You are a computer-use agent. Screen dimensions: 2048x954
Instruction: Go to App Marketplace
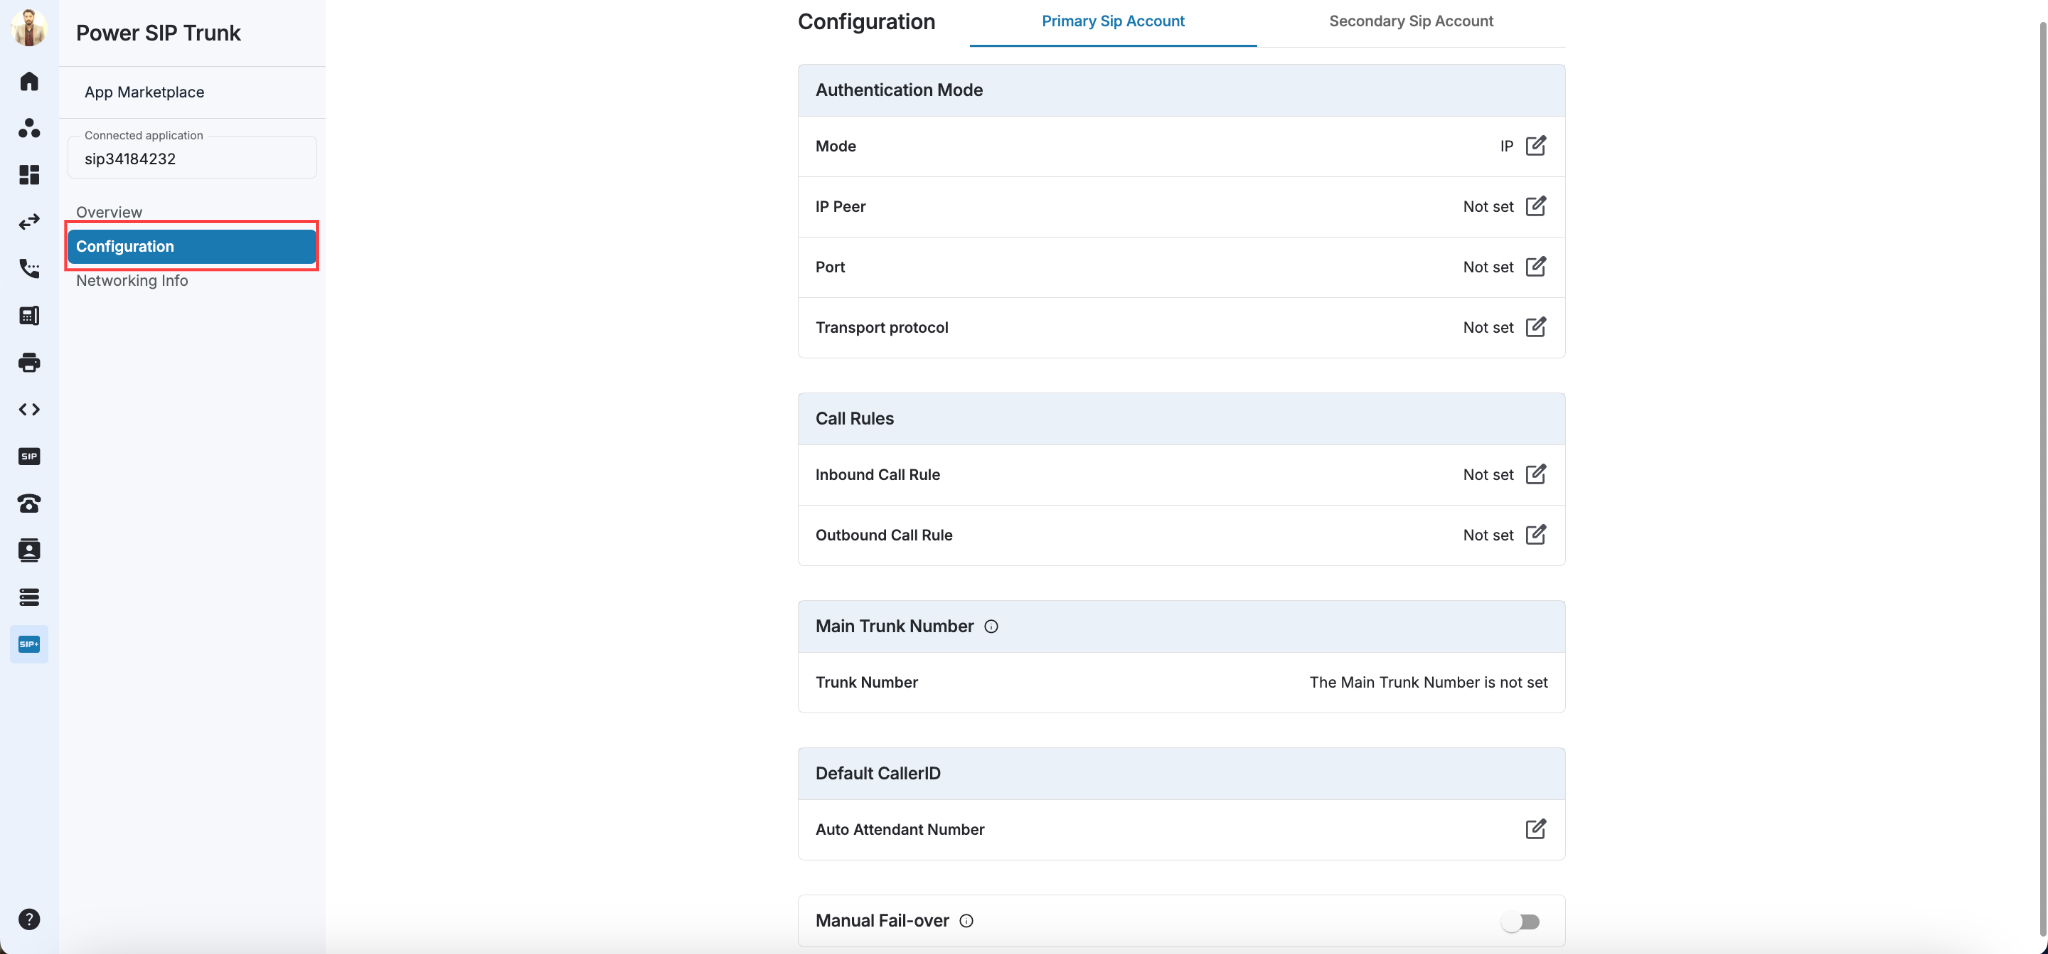pyautogui.click(x=144, y=92)
